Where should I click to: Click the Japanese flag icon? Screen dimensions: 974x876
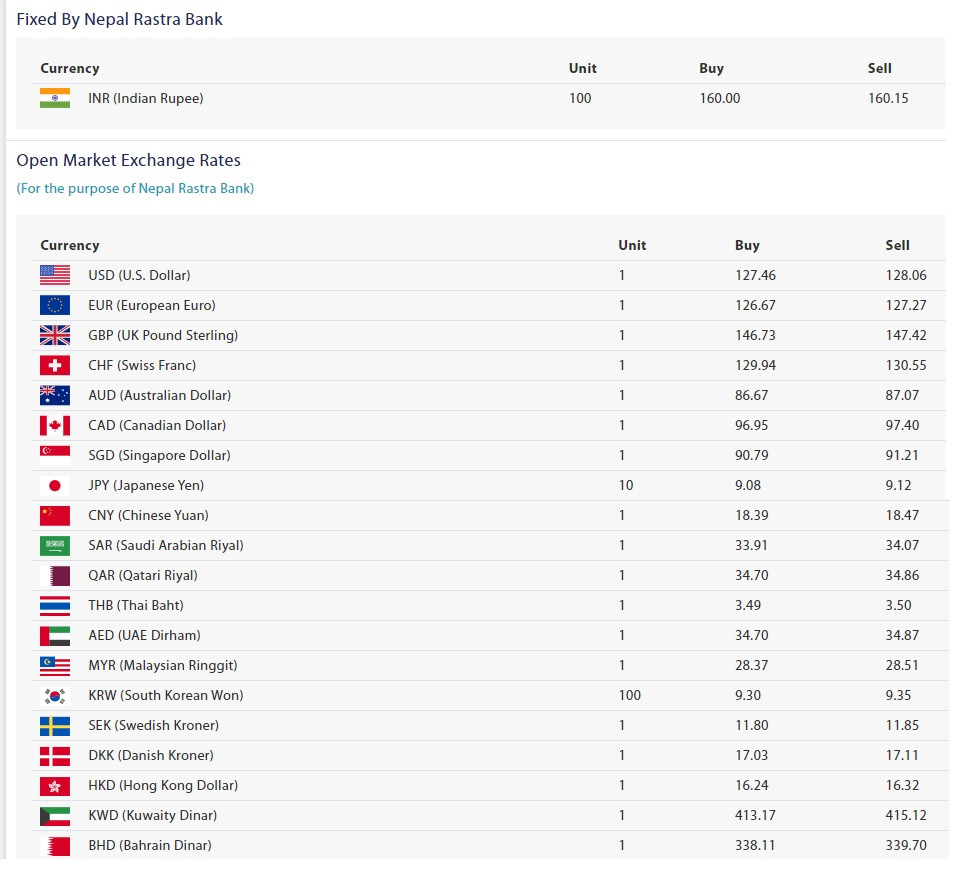(x=55, y=485)
